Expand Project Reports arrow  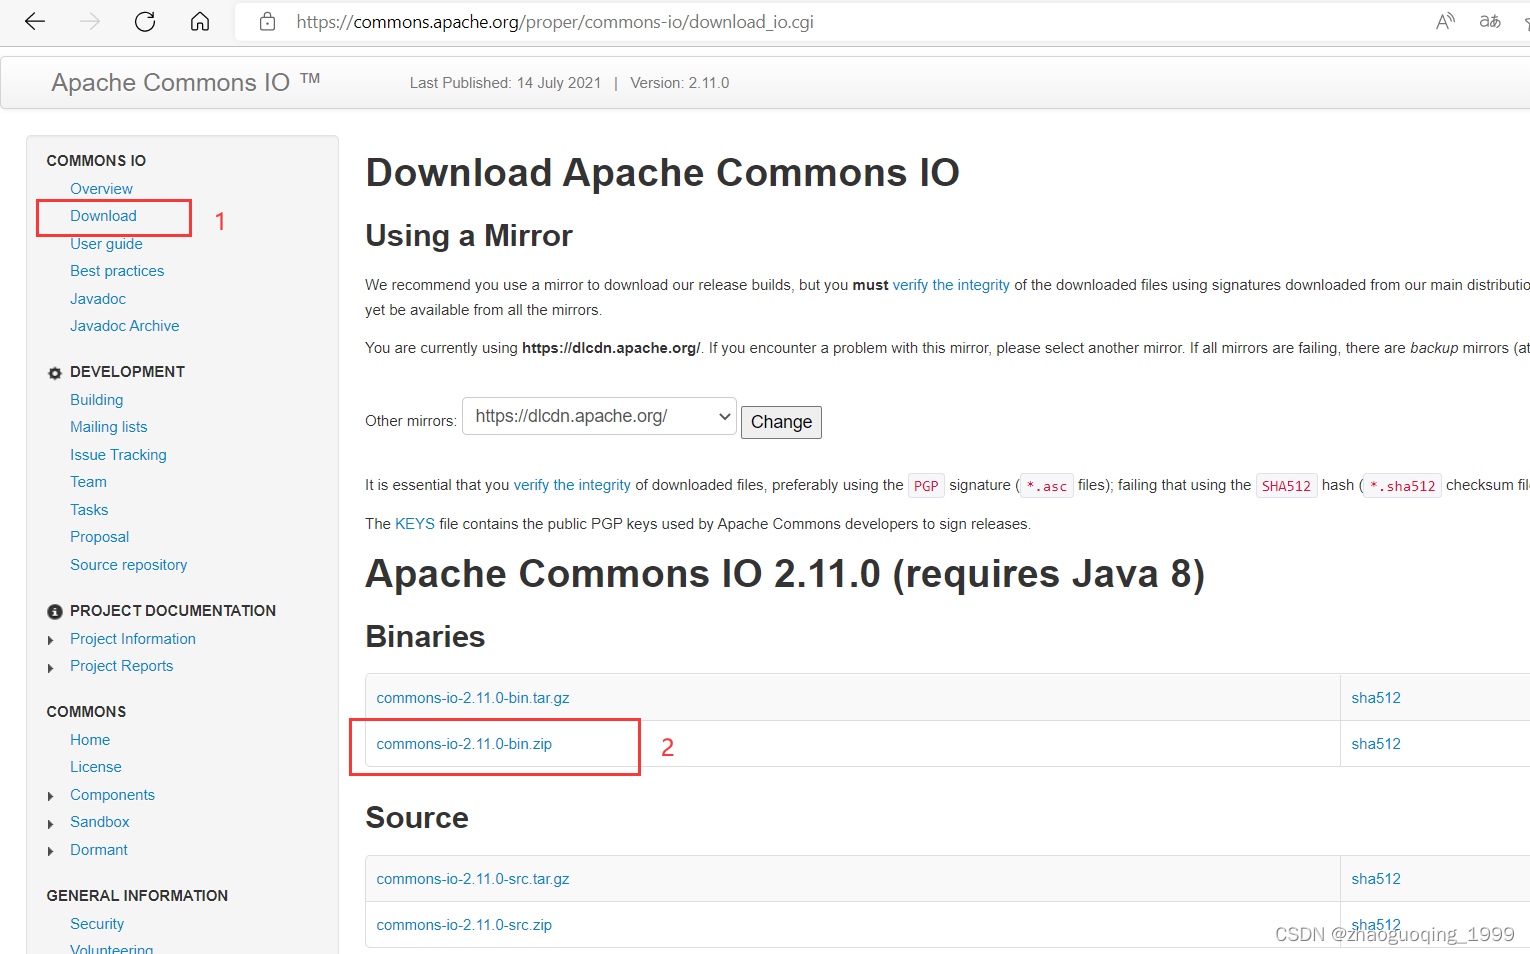[x=51, y=667]
